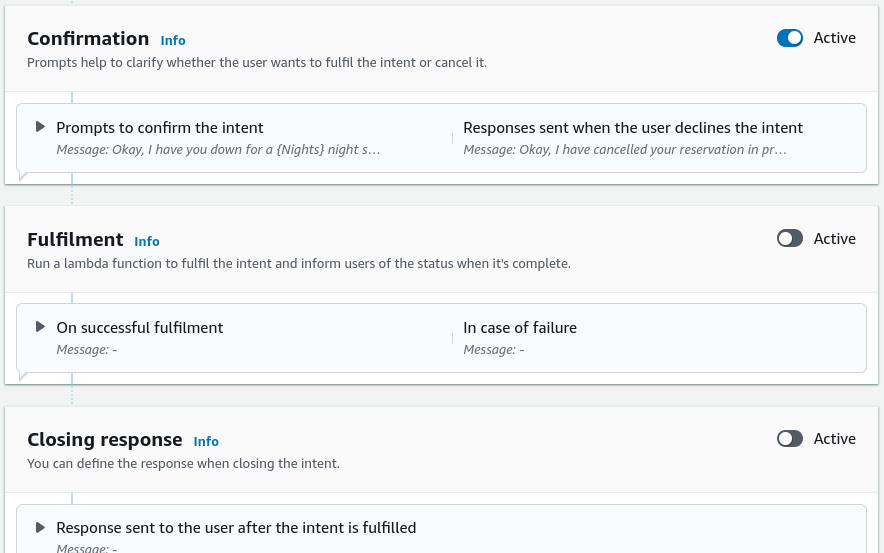Disable the Confirmation Active toggle
The height and width of the screenshot is (553, 884).
coord(789,38)
